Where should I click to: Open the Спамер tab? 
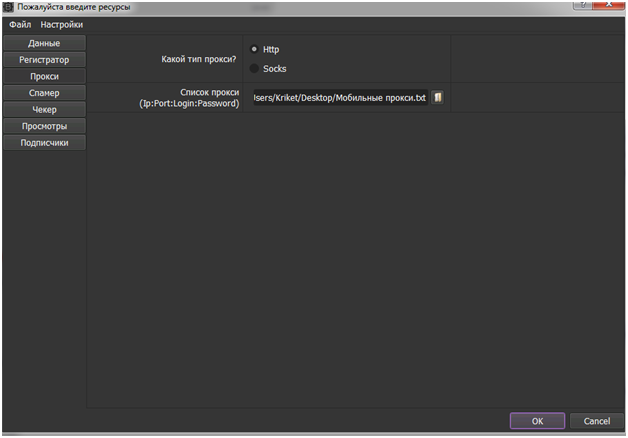(44, 93)
